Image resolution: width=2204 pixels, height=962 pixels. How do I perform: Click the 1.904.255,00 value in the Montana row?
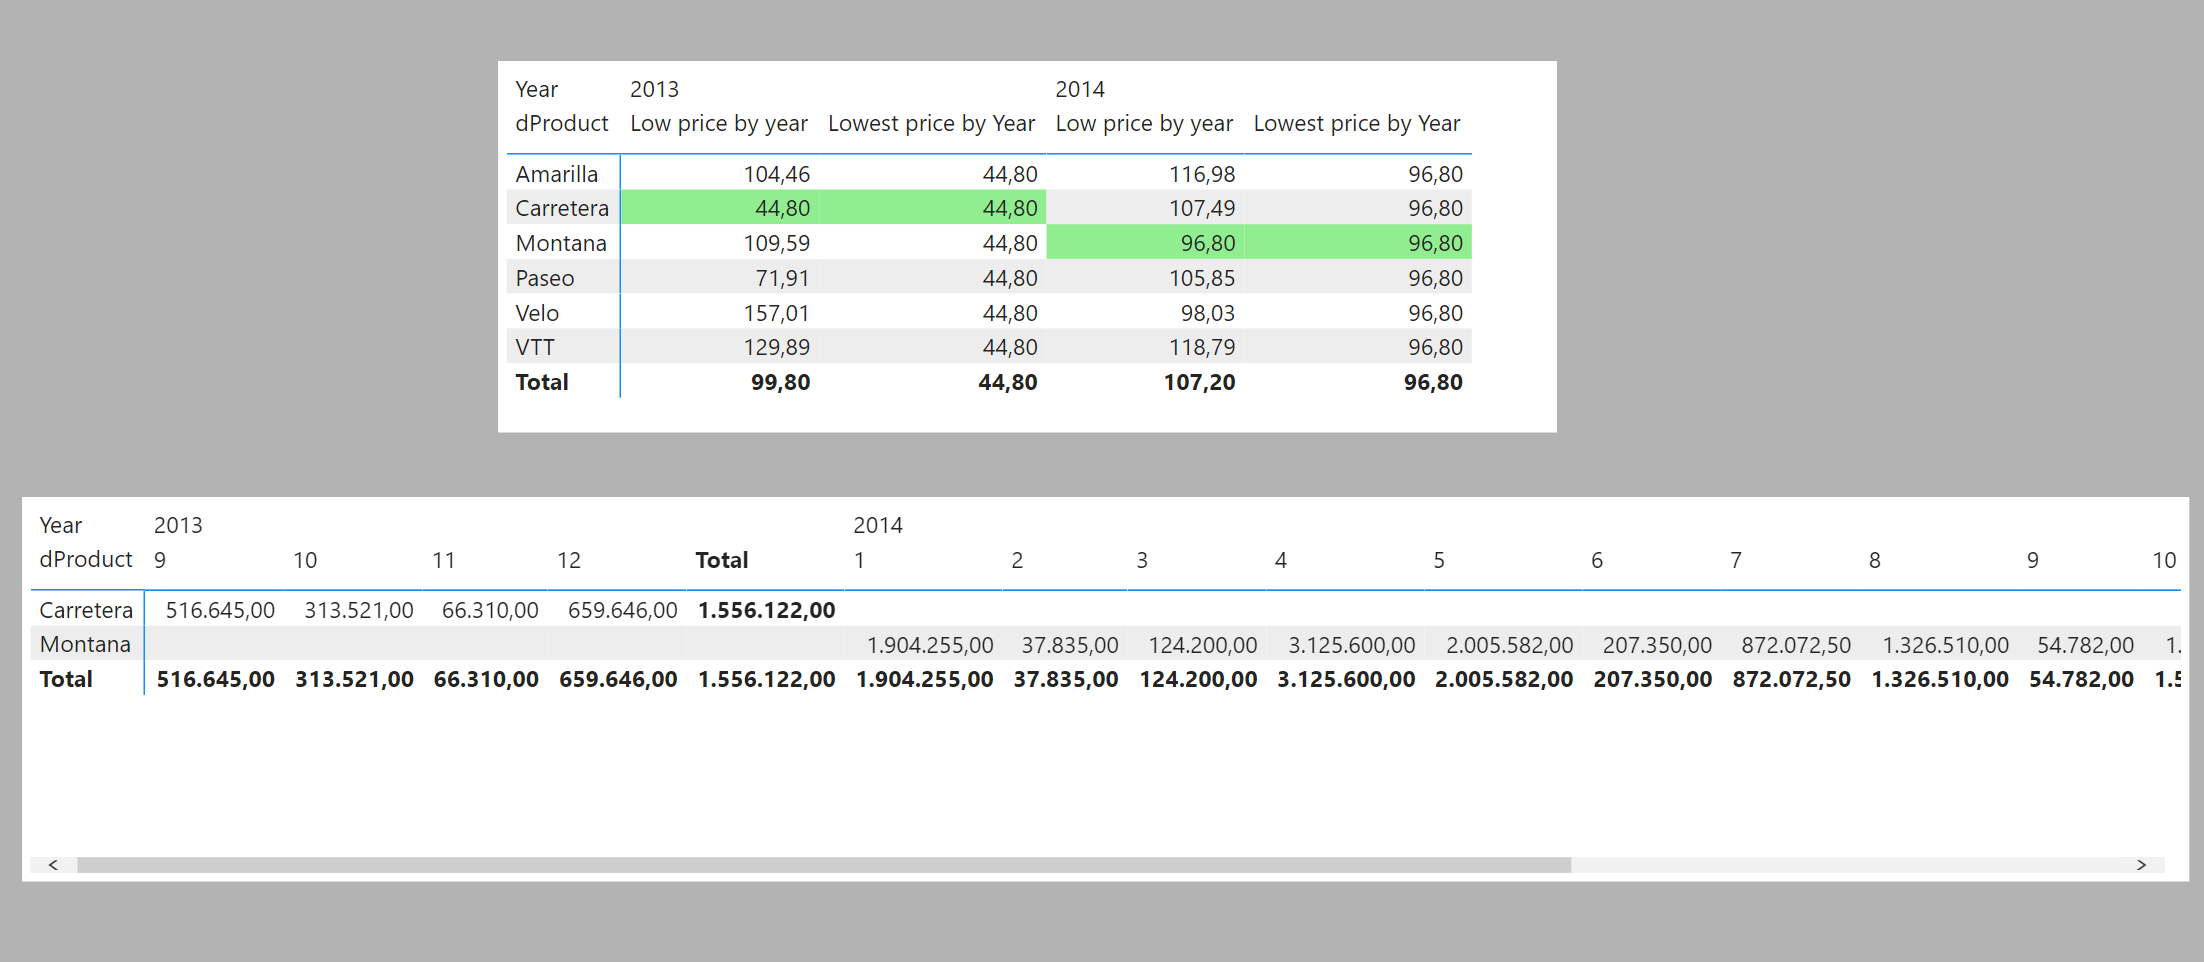pos(930,645)
